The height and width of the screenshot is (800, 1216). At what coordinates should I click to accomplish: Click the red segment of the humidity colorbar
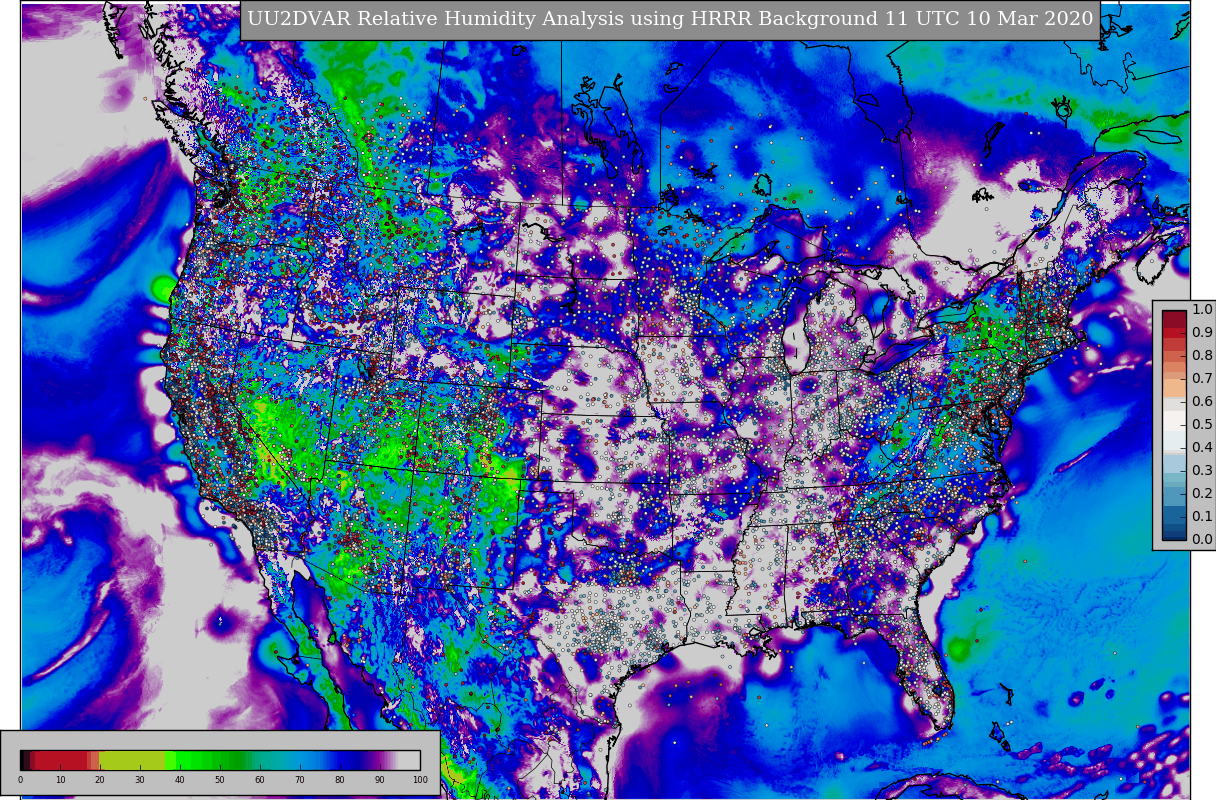[x=61, y=760]
